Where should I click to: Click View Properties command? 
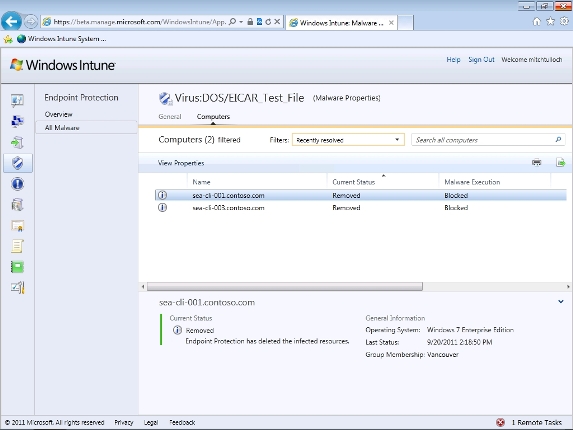(181, 163)
